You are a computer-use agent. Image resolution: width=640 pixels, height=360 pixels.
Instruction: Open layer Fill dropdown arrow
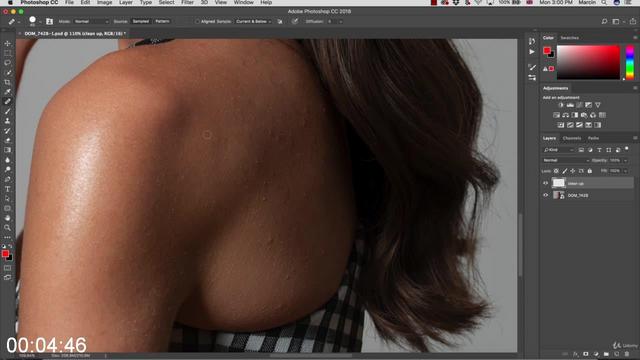[625, 171]
